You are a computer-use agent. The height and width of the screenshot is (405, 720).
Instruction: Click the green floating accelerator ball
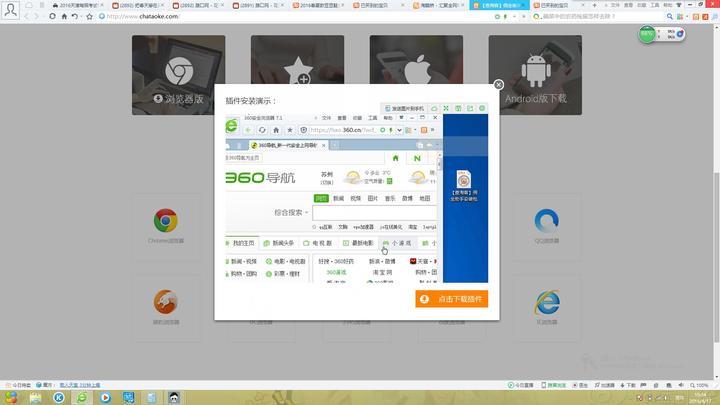point(647,34)
